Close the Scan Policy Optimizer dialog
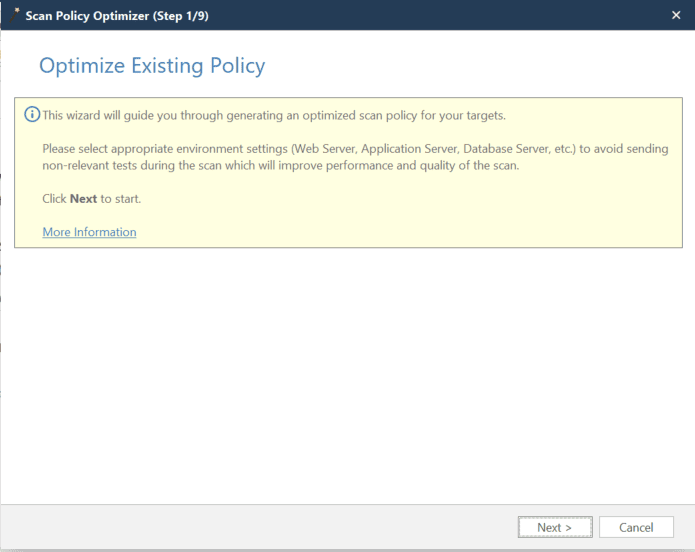The image size is (695, 552). click(676, 15)
